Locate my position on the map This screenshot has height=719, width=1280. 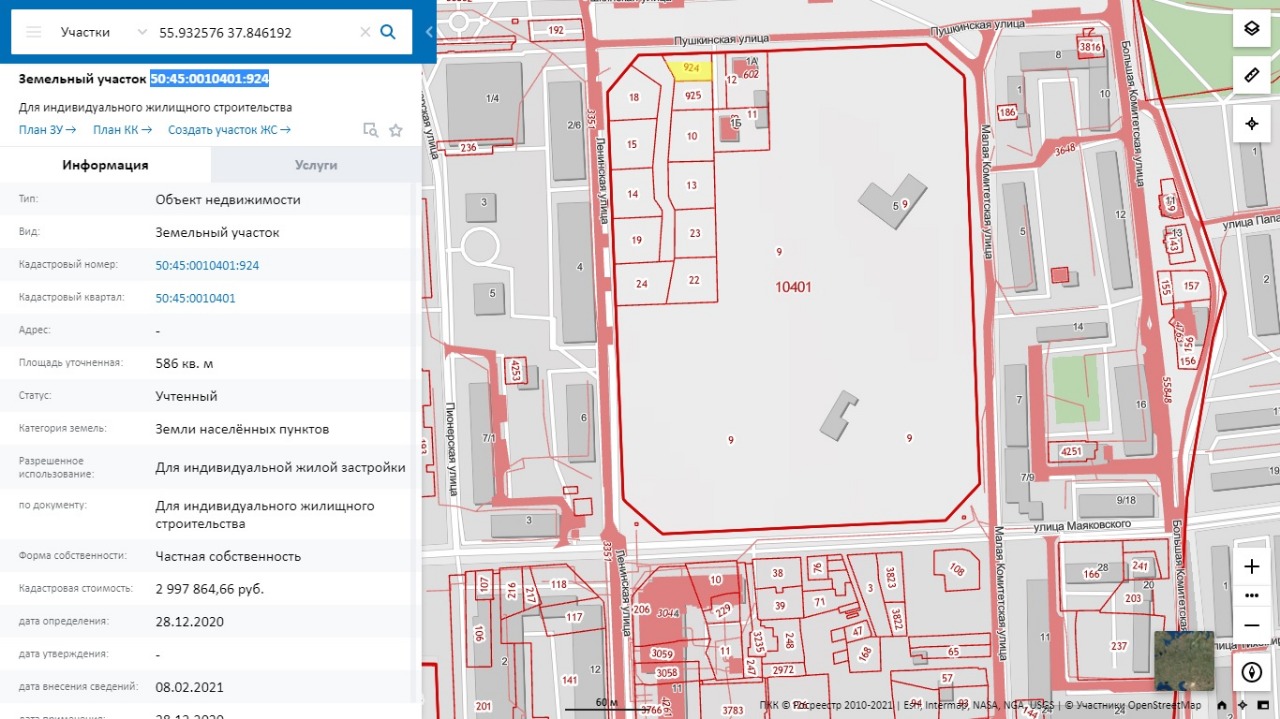pos(1251,124)
